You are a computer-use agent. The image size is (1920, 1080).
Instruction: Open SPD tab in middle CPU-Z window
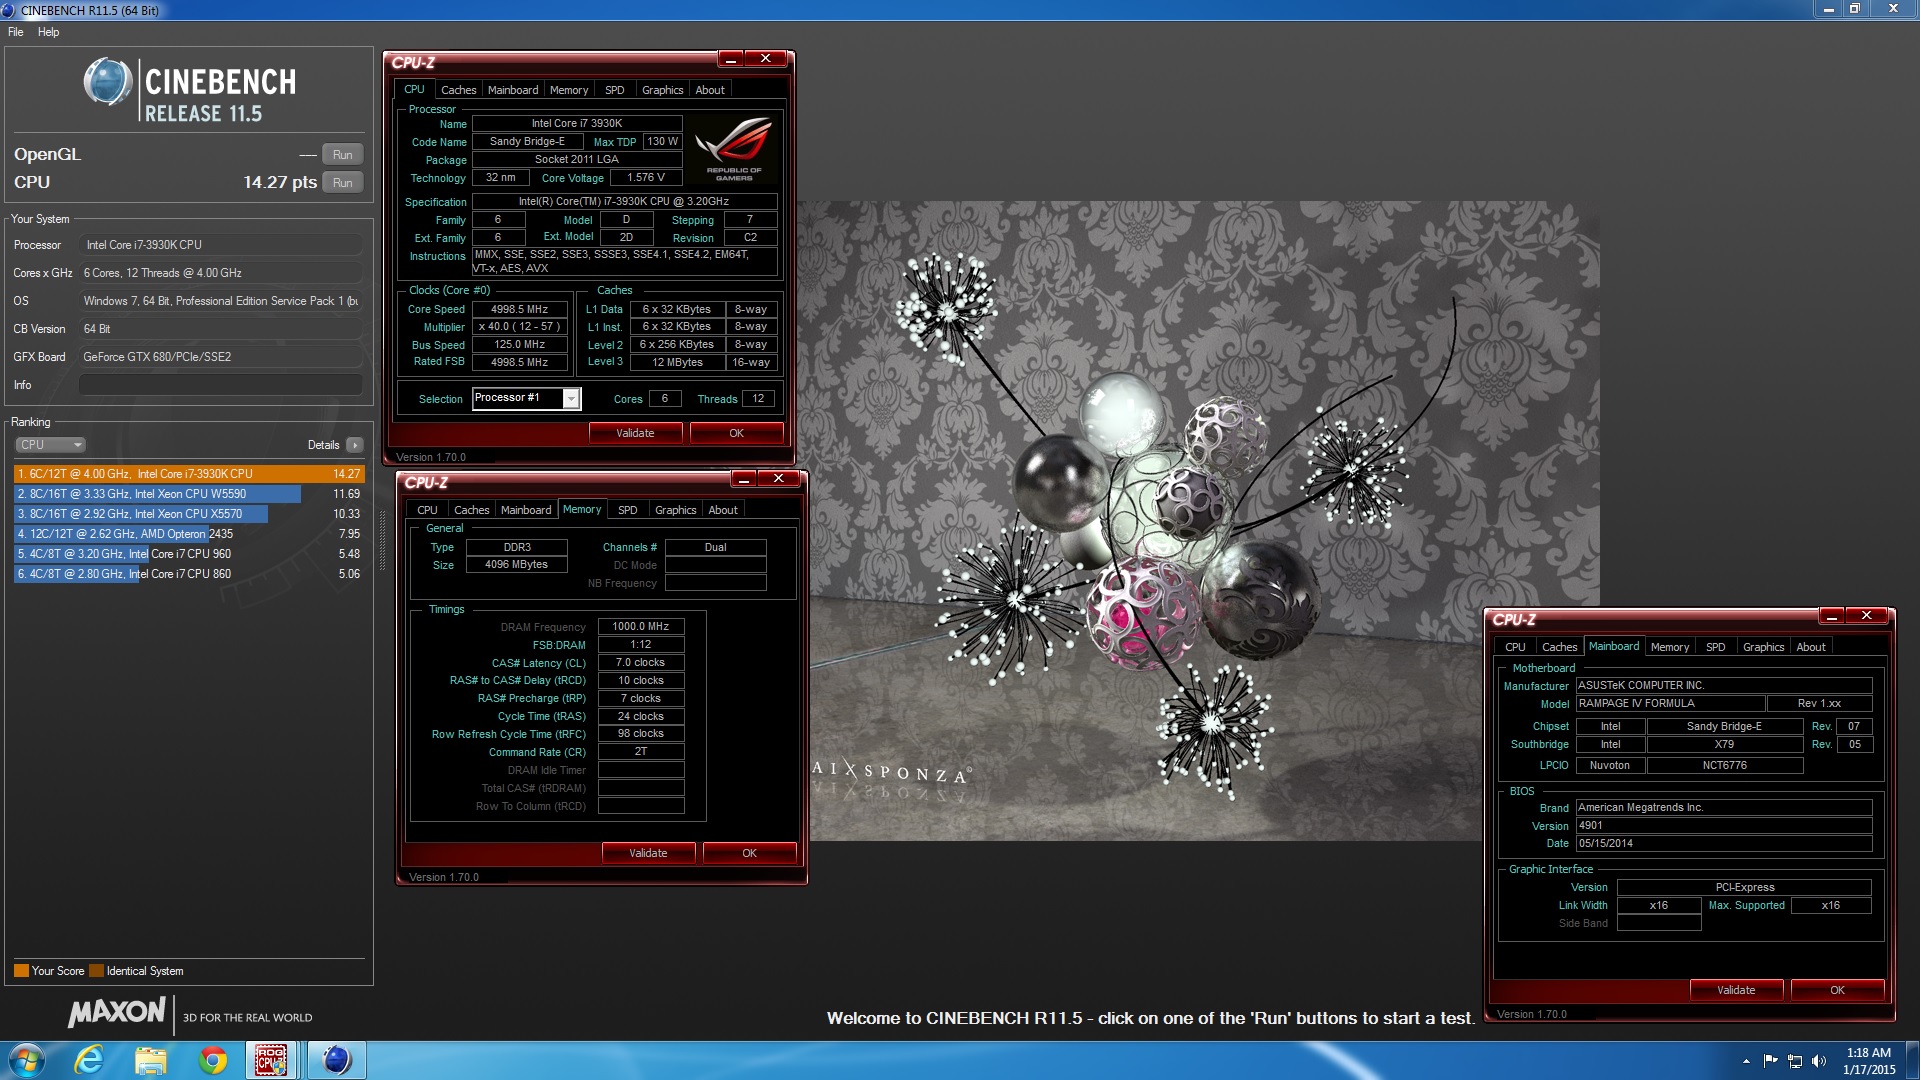627,510
